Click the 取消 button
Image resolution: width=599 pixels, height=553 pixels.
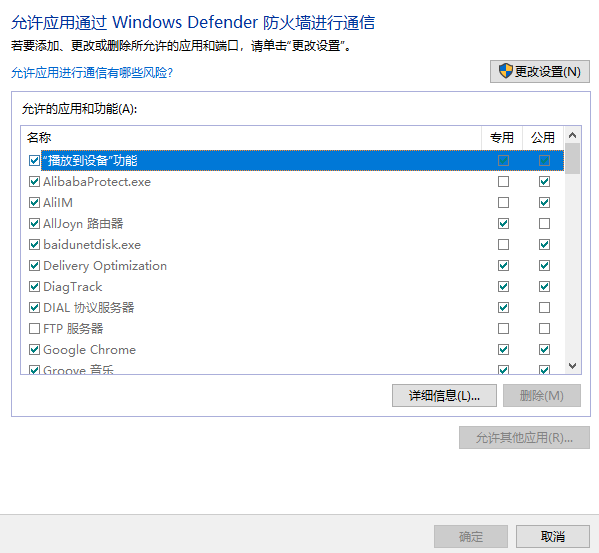coord(552,537)
